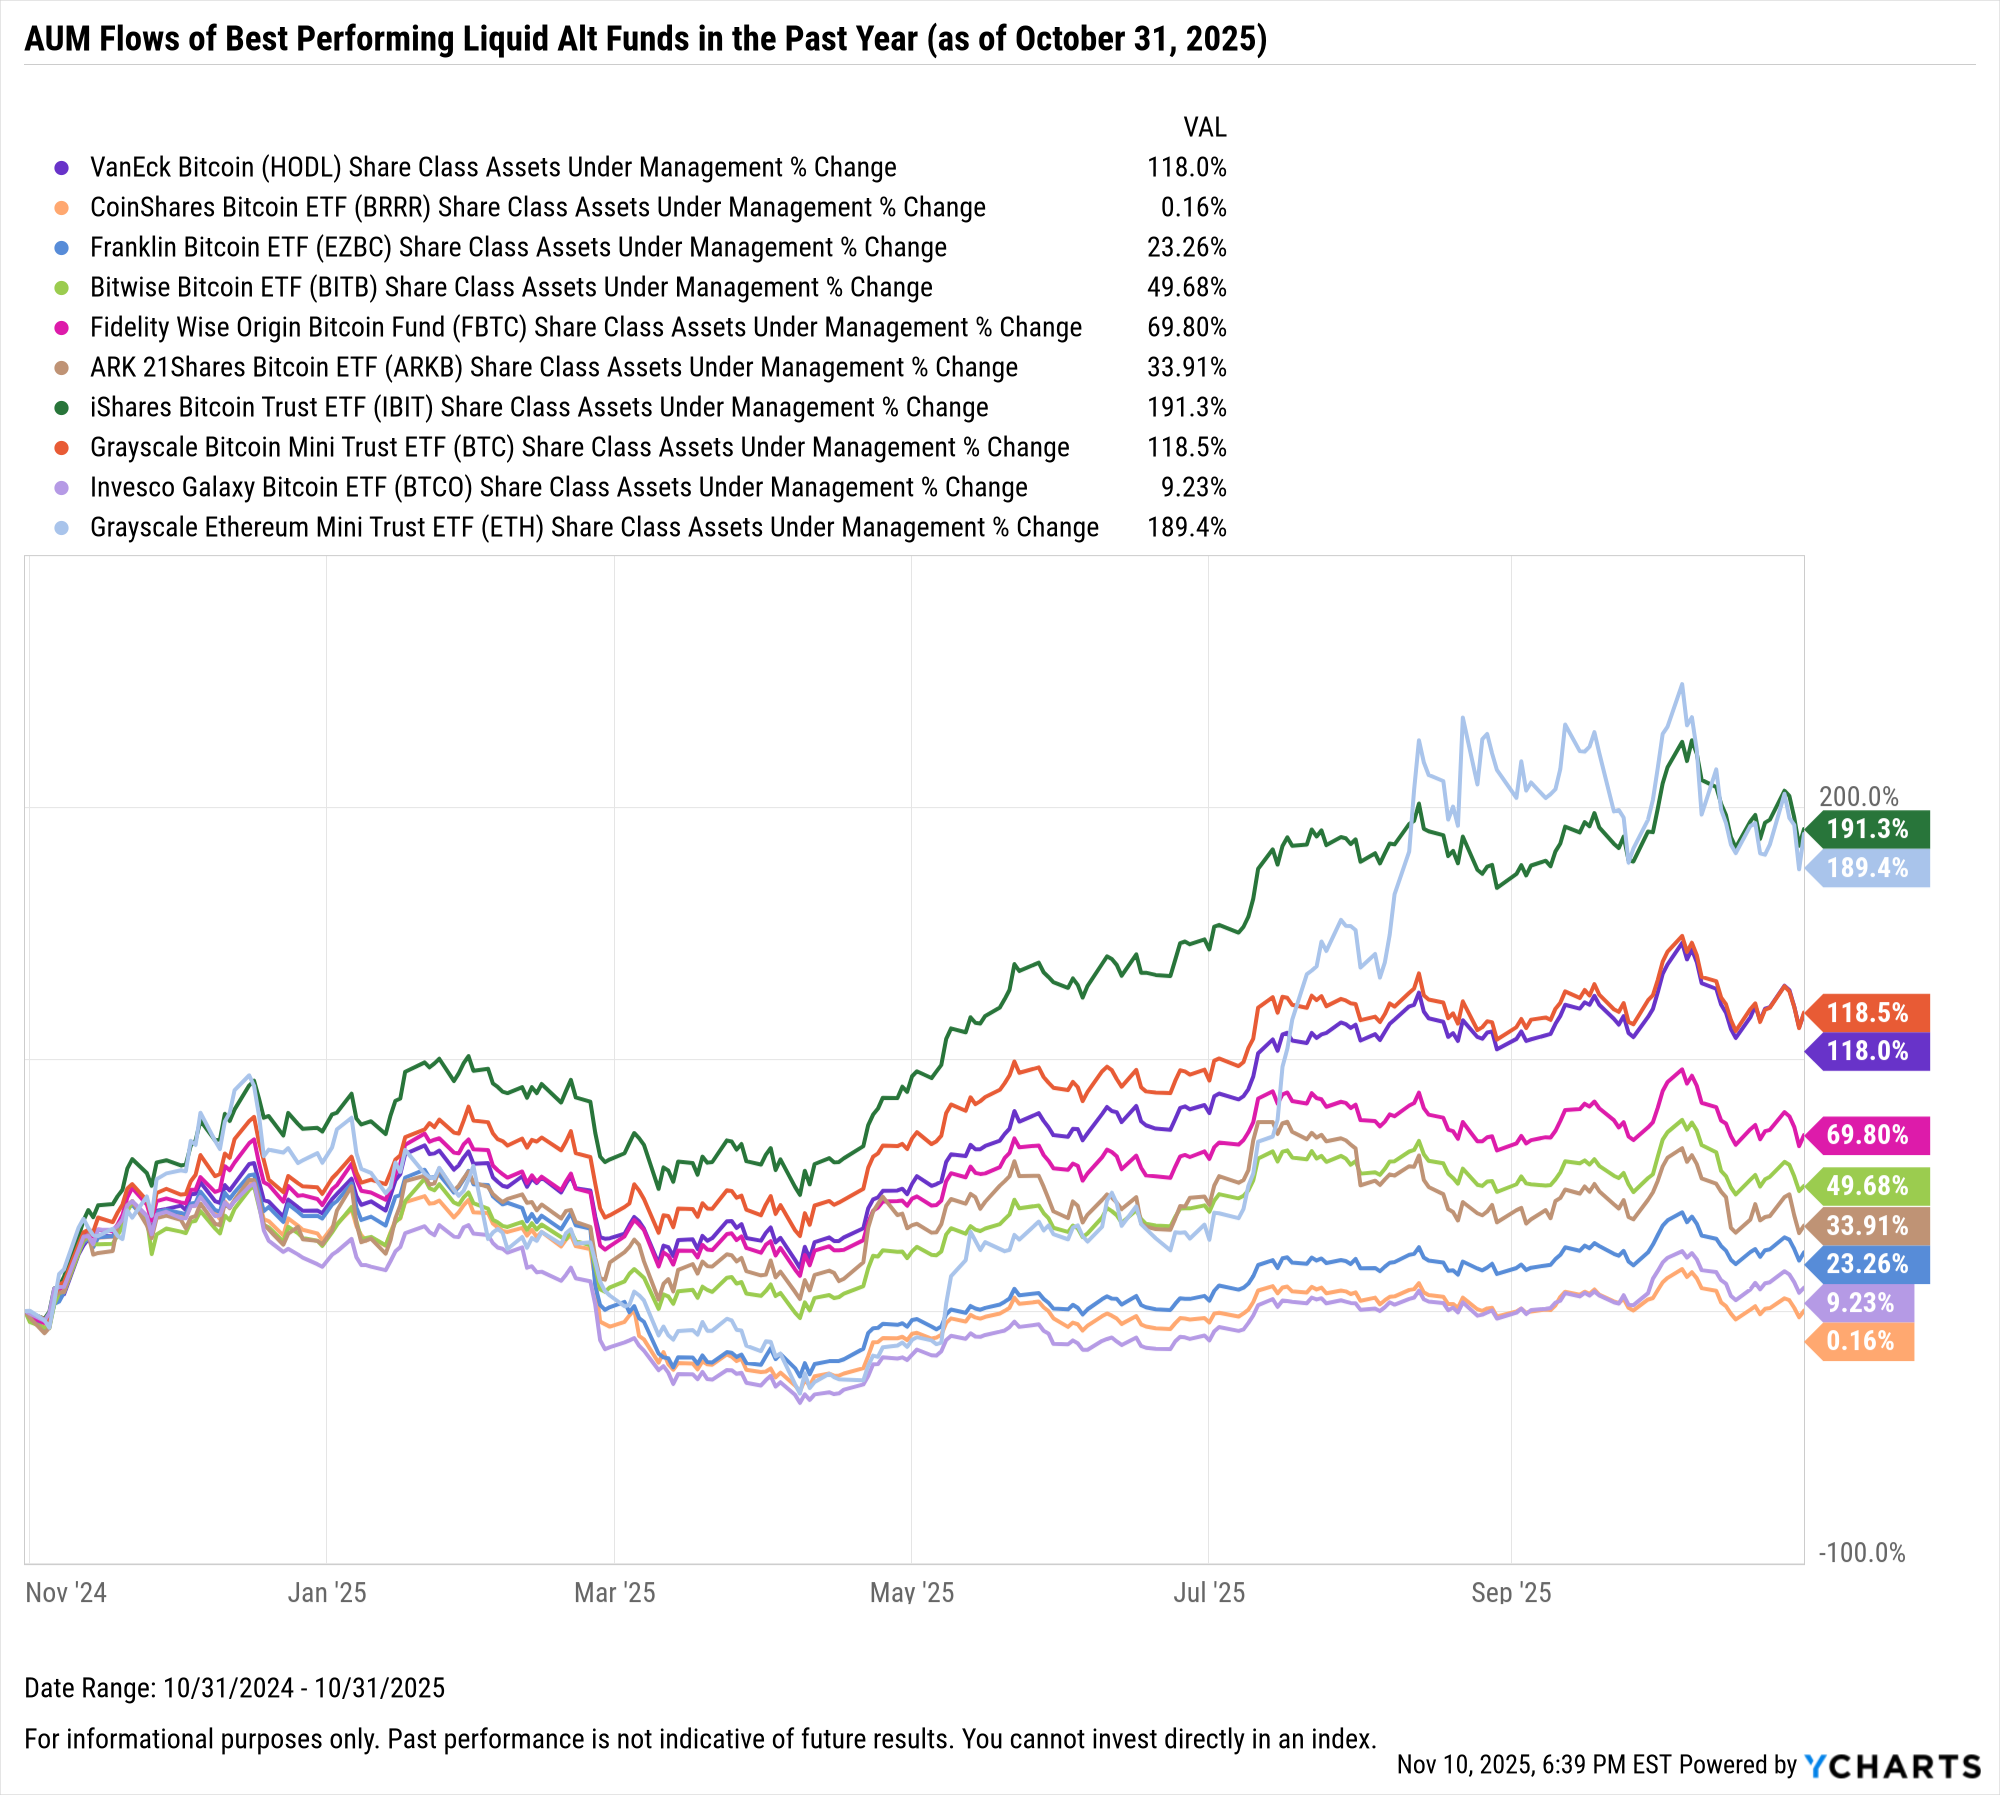
Task: Click the VAL column header
Action: [x=1204, y=128]
